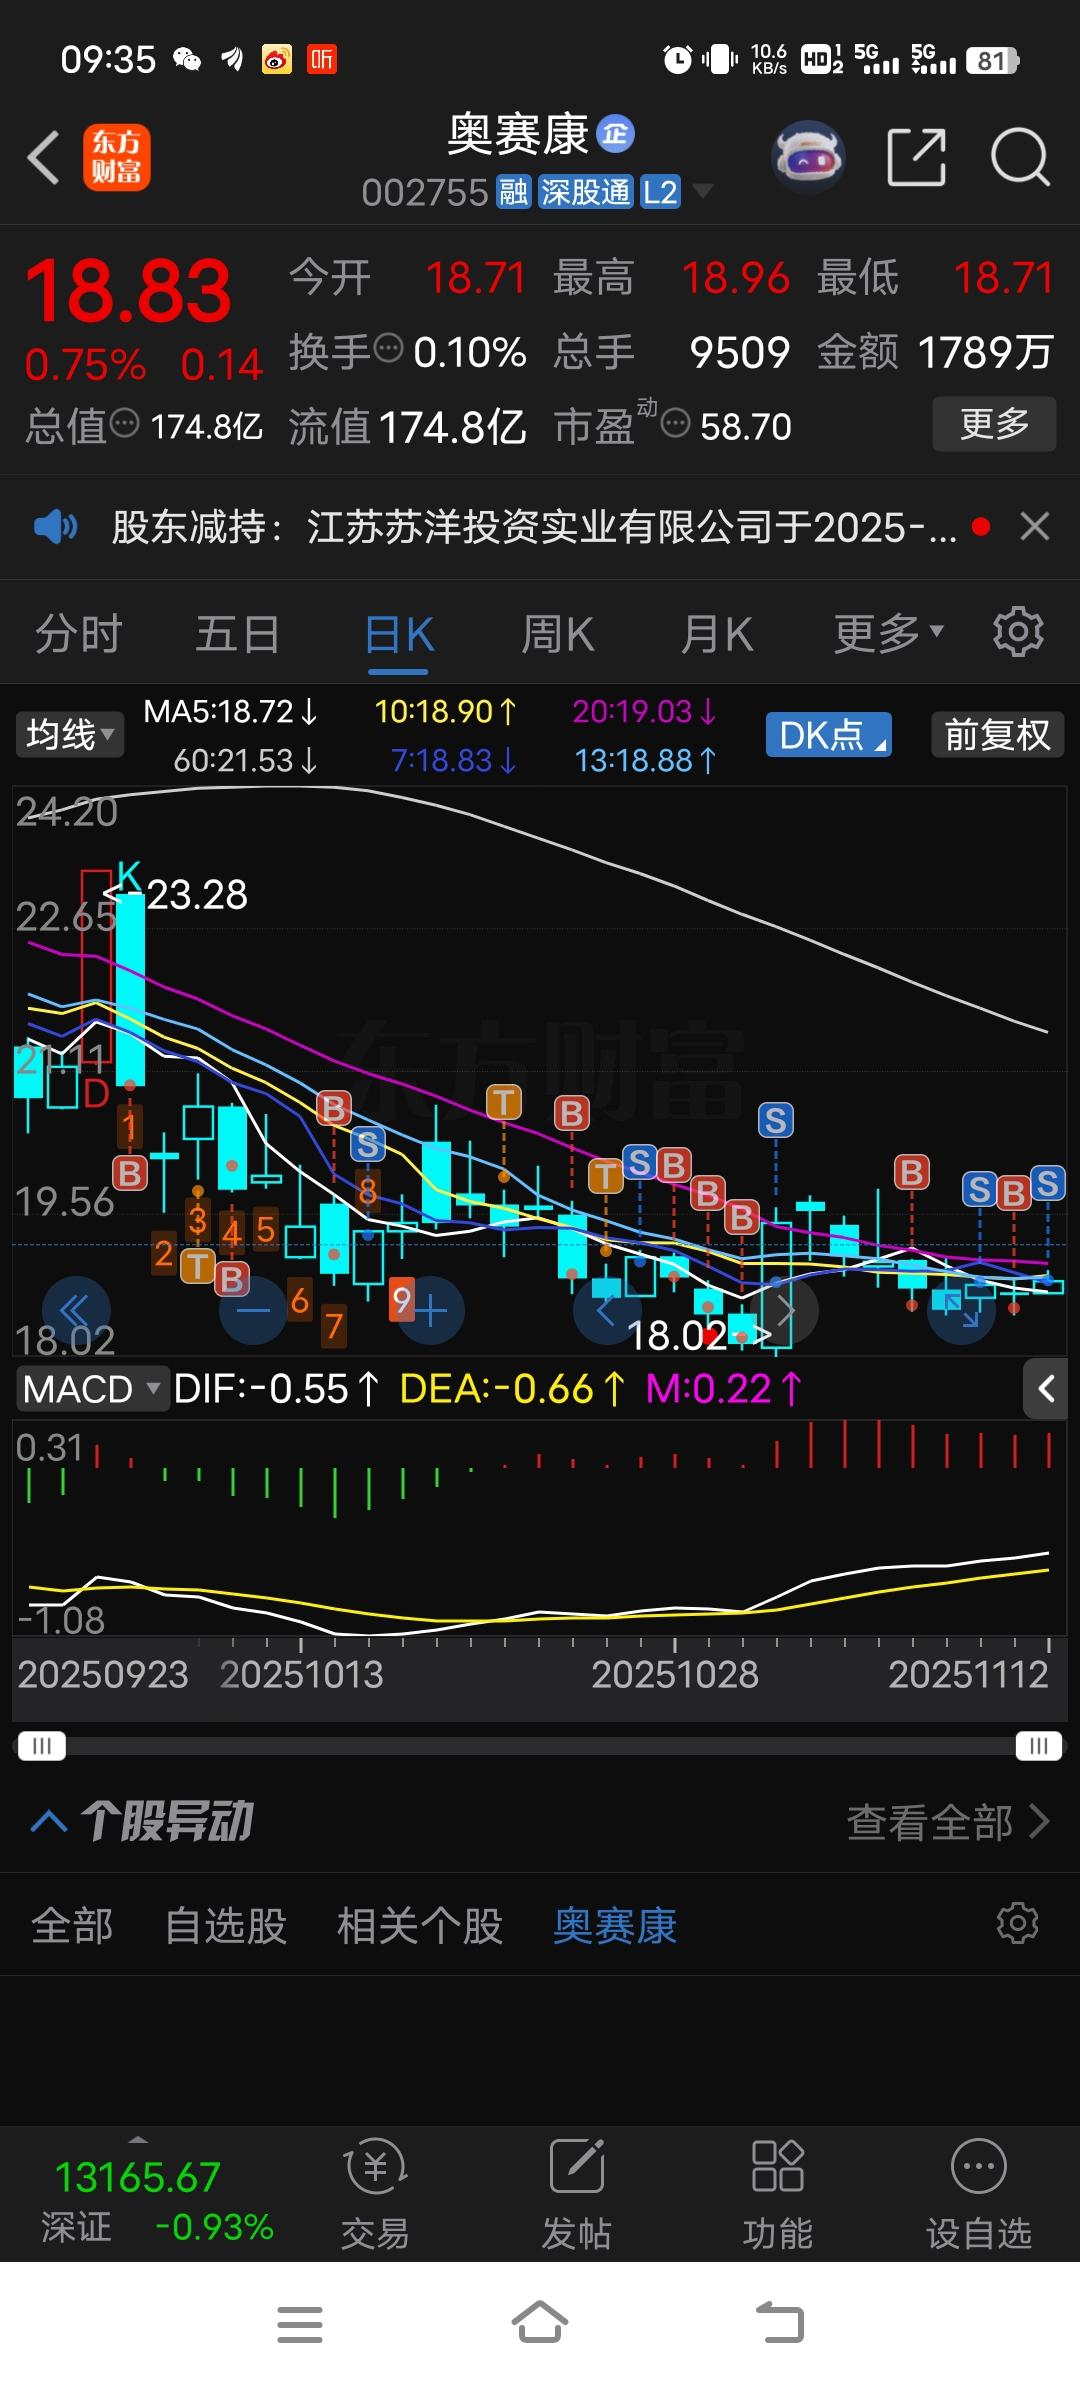Toggle 前复权 price adjustment
Screen dimensions: 1080x2388
tap(997, 735)
